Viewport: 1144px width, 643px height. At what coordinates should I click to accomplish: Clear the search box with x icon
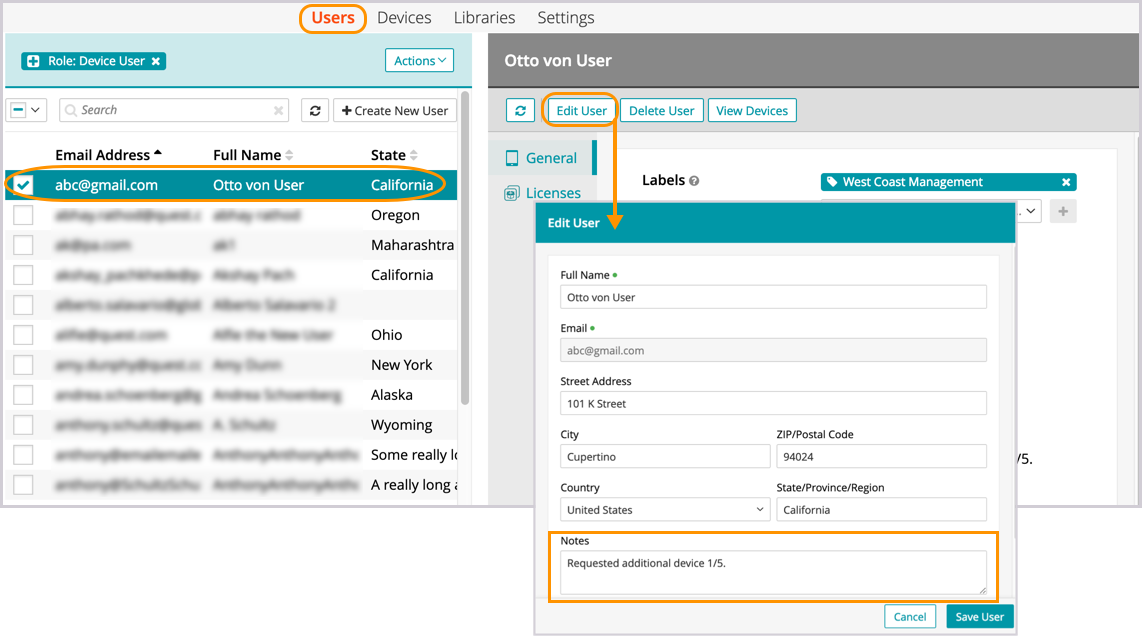[279, 111]
